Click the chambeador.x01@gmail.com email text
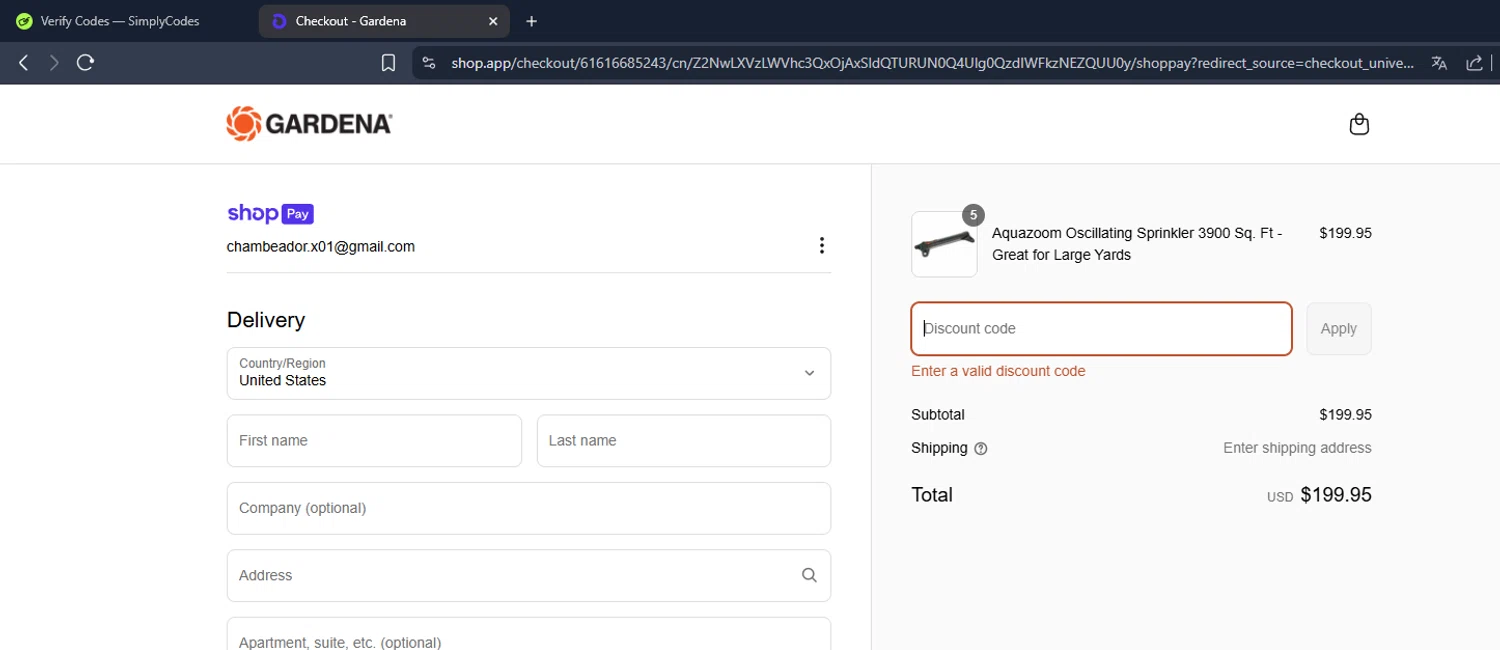This screenshot has height=650, width=1500. [x=321, y=247]
